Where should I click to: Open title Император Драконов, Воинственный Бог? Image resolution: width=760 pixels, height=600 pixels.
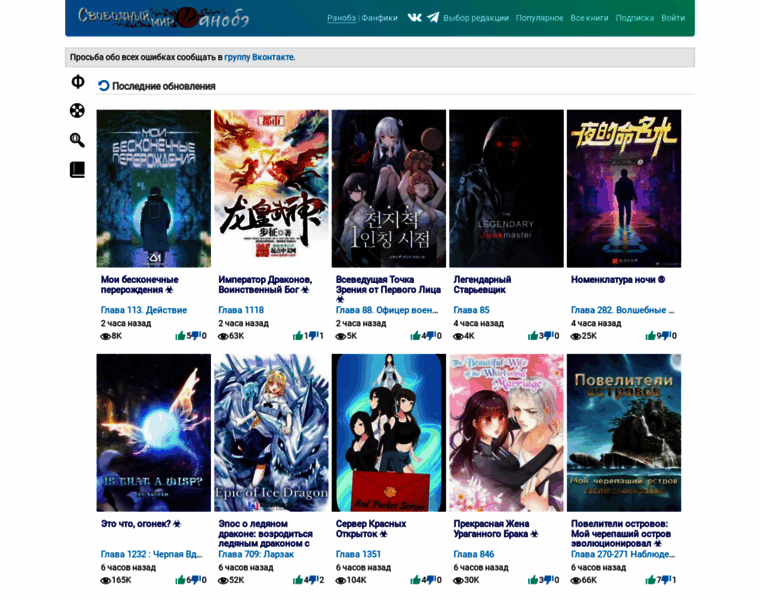click(x=265, y=284)
